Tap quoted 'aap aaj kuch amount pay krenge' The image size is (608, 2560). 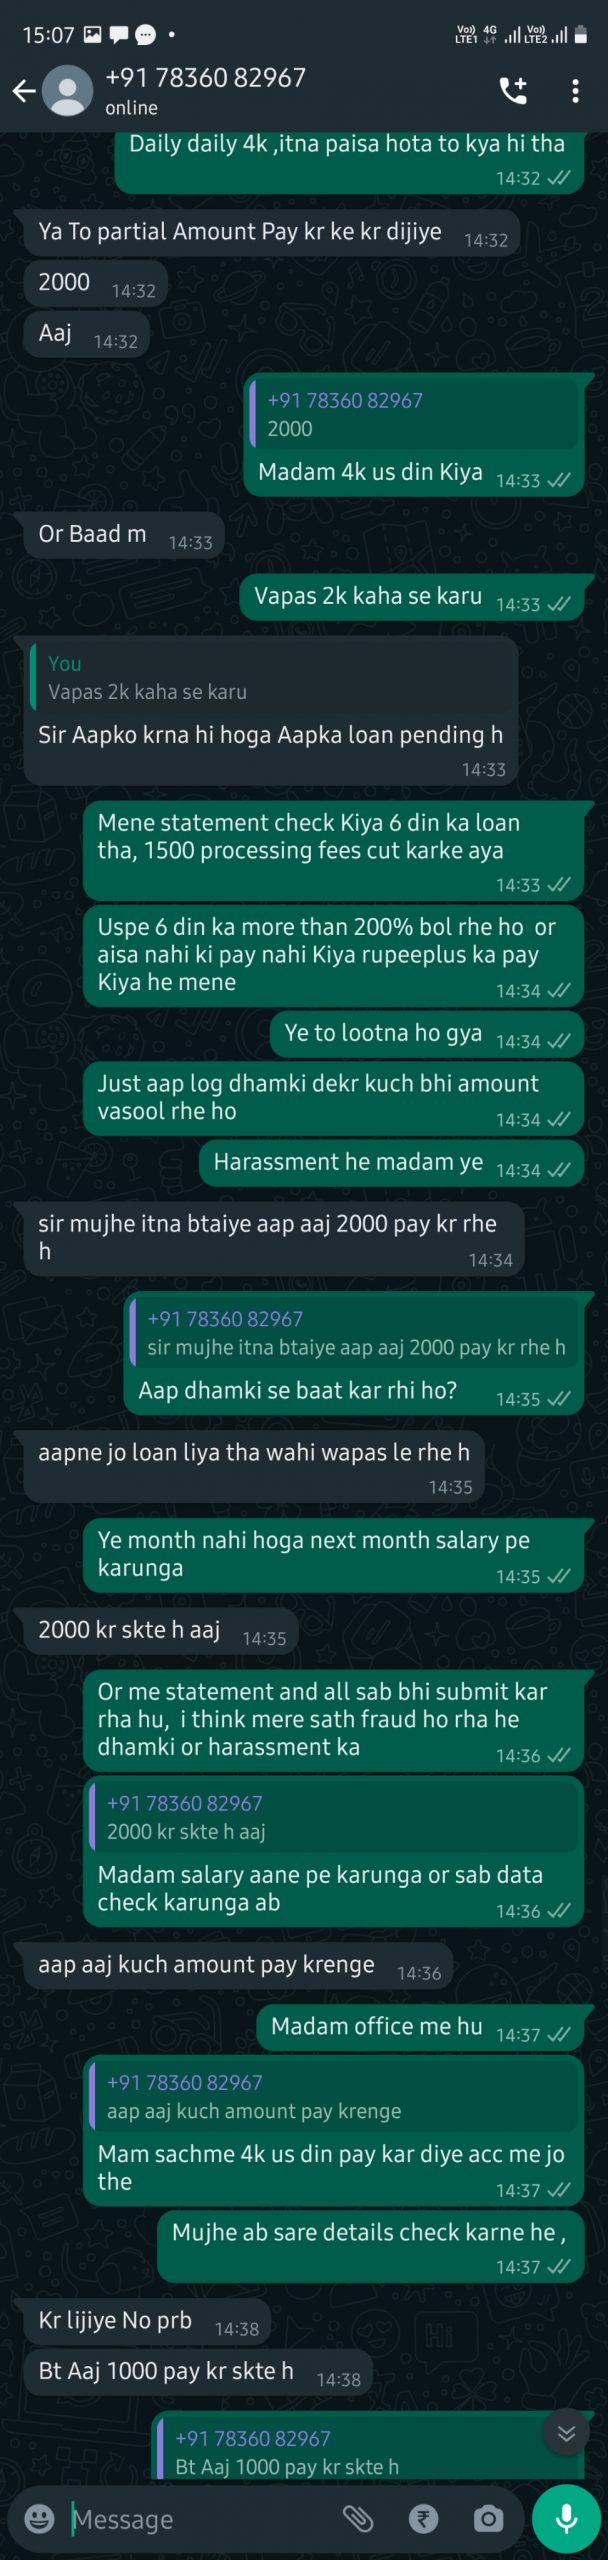click(x=333, y=2096)
